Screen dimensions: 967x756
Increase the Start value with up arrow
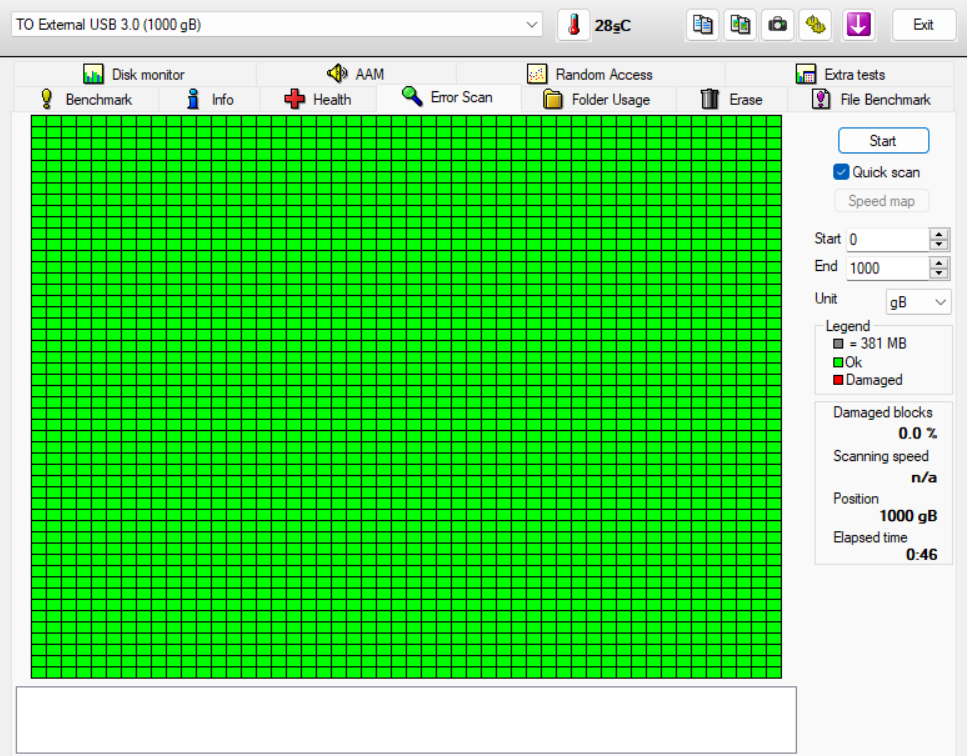pos(939,234)
